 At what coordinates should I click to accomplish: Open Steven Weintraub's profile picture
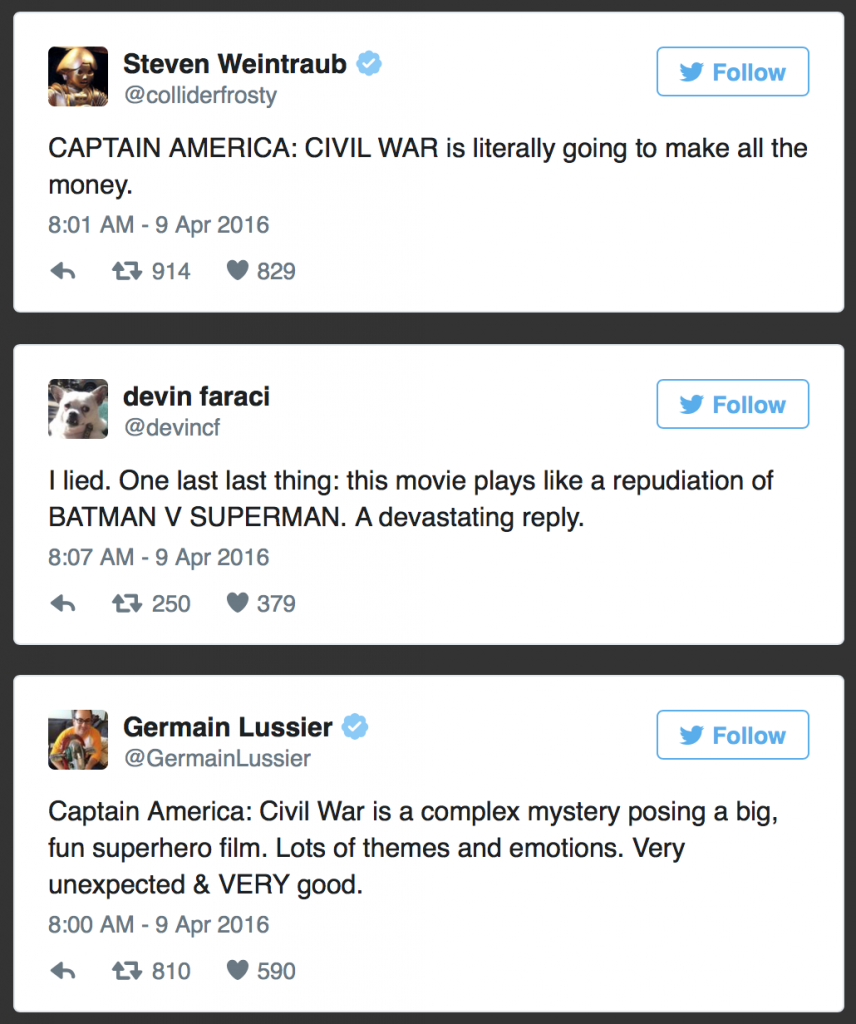[78, 76]
